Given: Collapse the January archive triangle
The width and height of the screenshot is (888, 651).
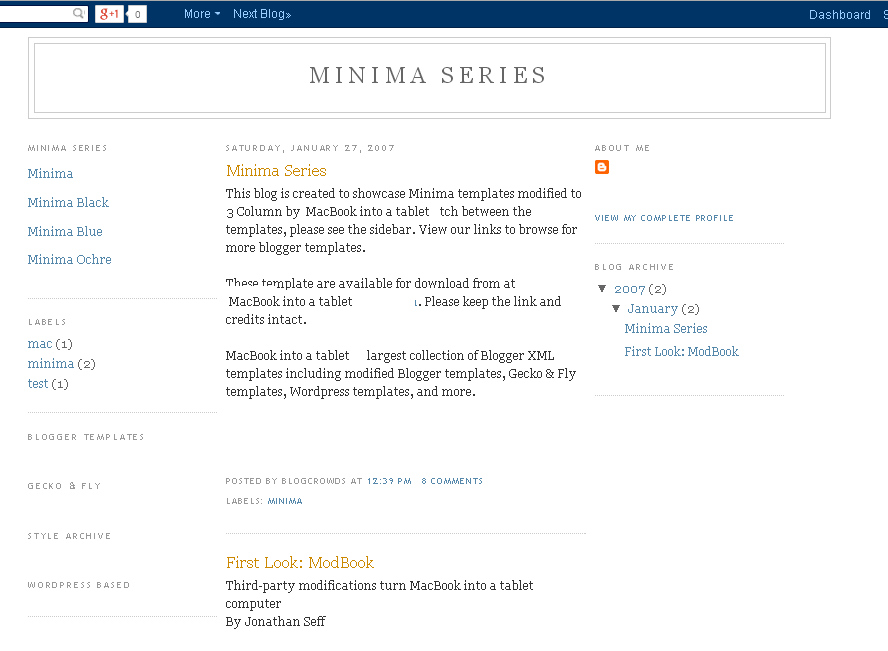Looking at the screenshot, I should coord(616,309).
